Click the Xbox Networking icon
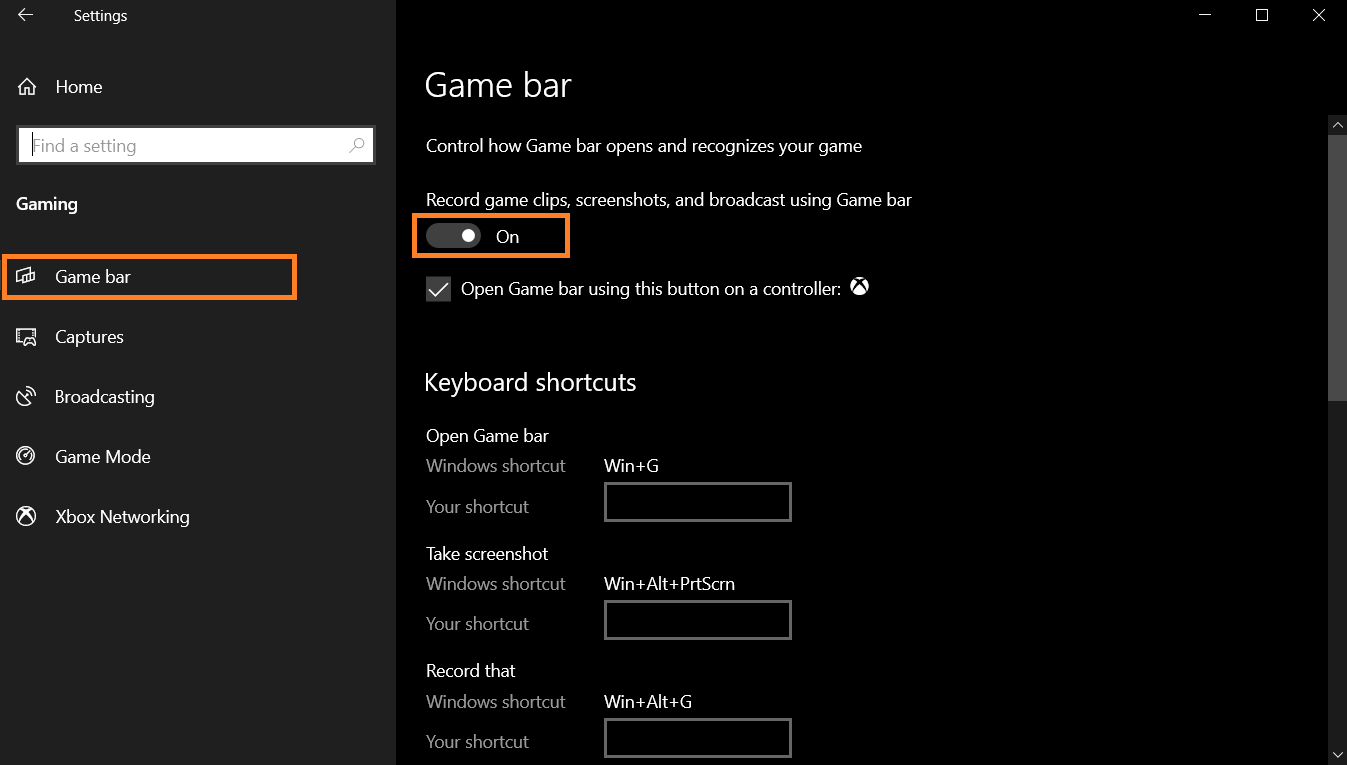The height and width of the screenshot is (765, 1347). click(26, 517)
